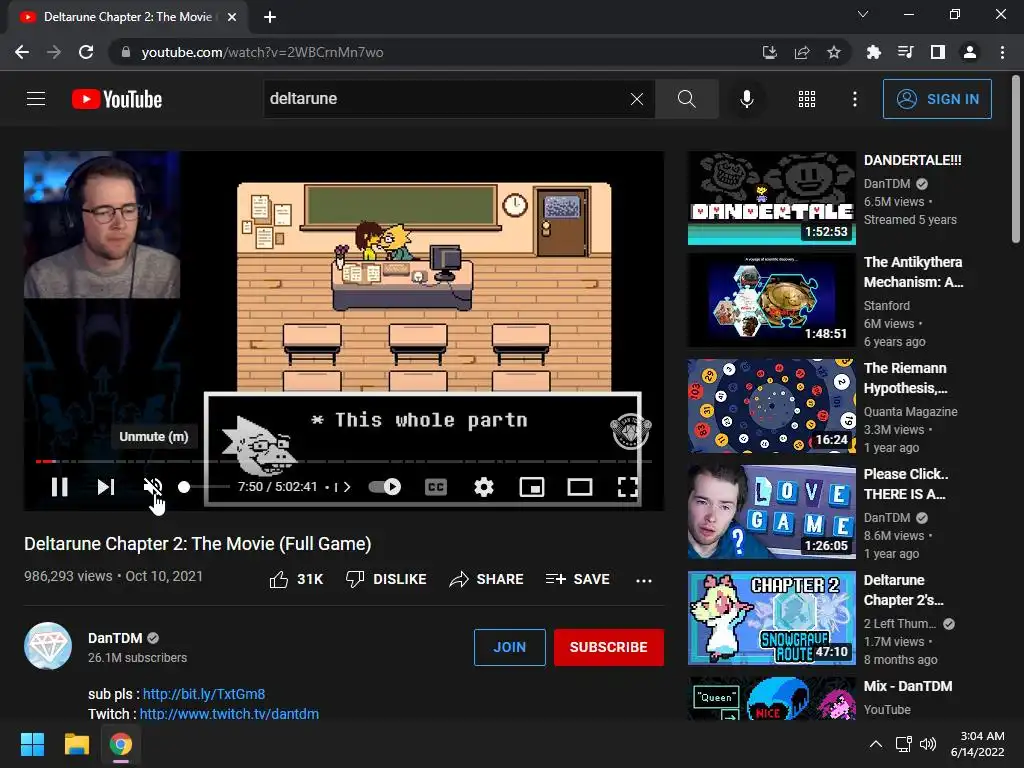Search with your voice microphone
1024x768 pixels.
tap(746, 99)
